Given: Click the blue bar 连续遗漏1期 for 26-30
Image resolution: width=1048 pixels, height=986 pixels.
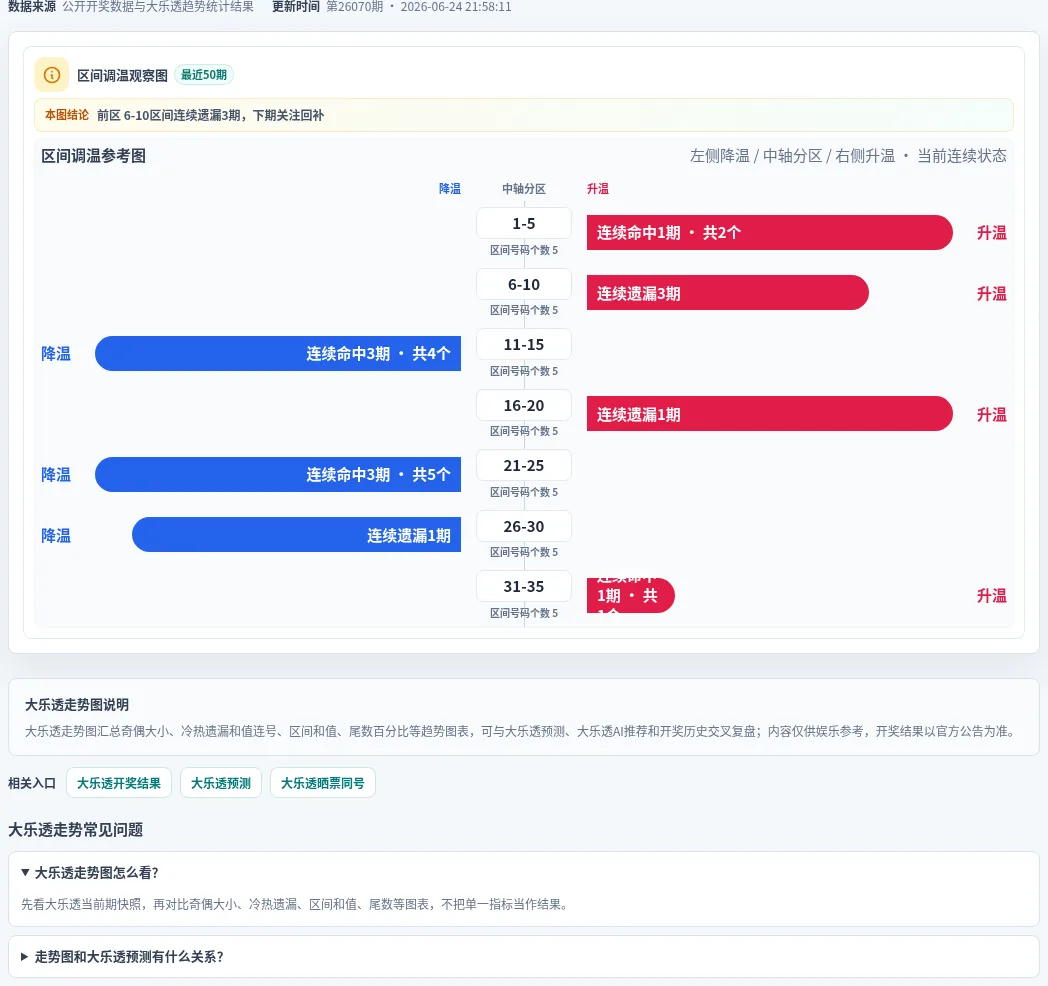Looking at the screenshot, I should tap(297, 535).
